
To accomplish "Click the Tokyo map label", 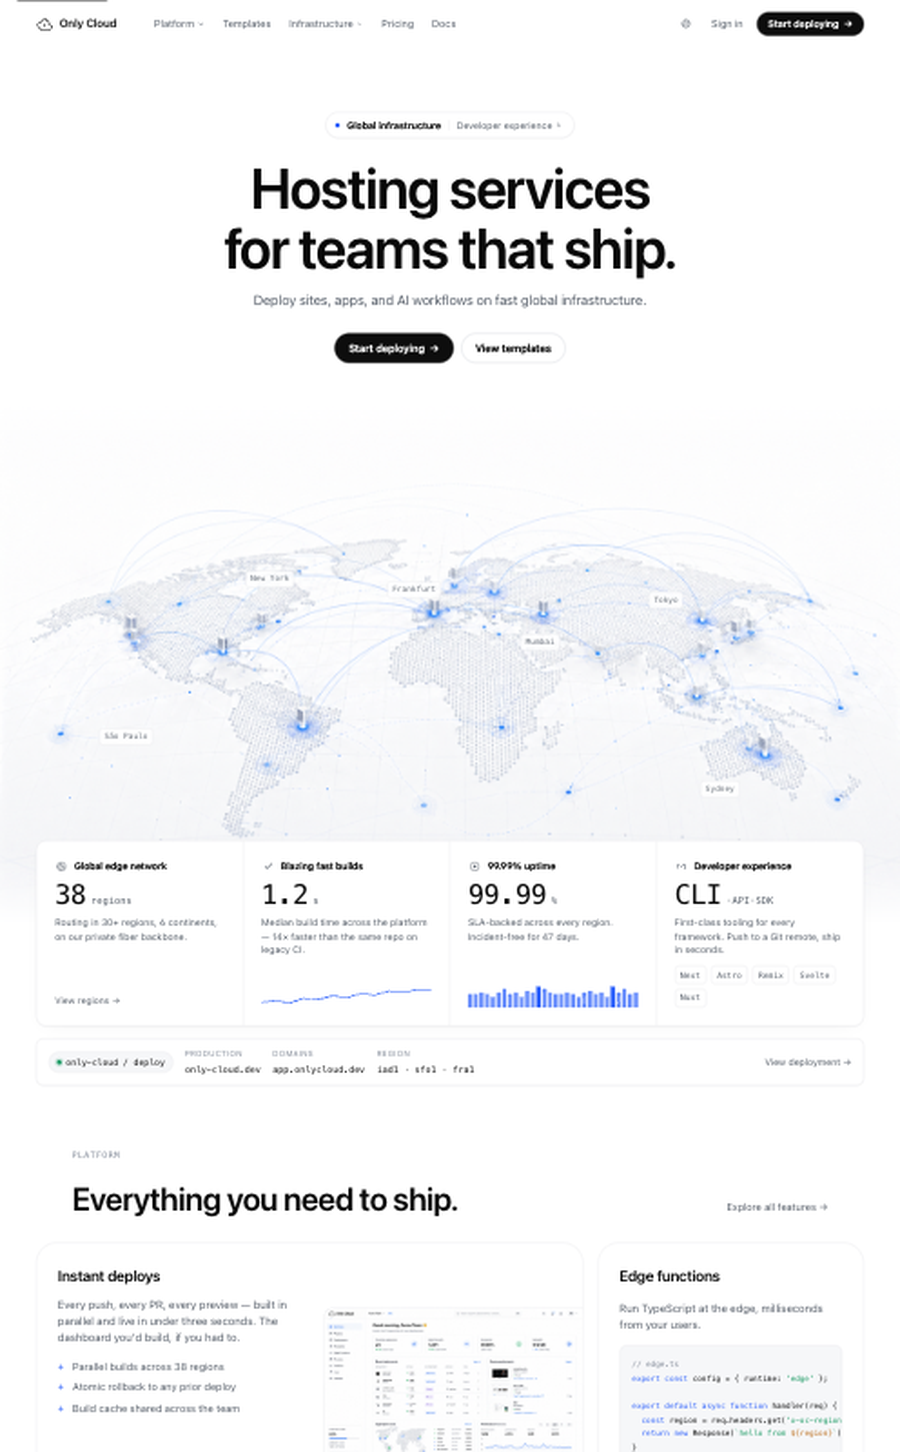I will coord(666,600).
